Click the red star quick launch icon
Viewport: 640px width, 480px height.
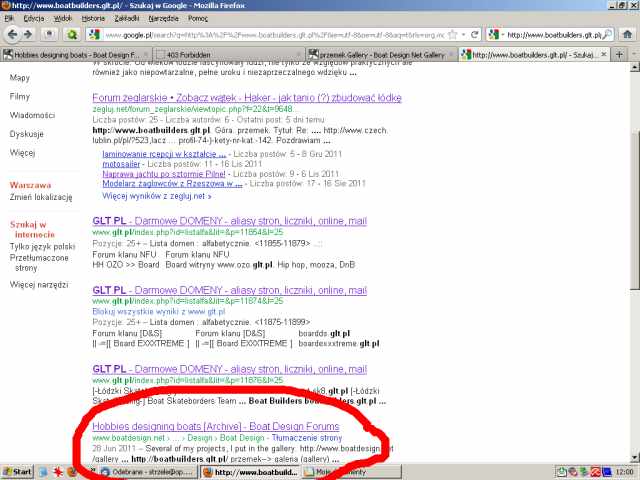(58, 472)
